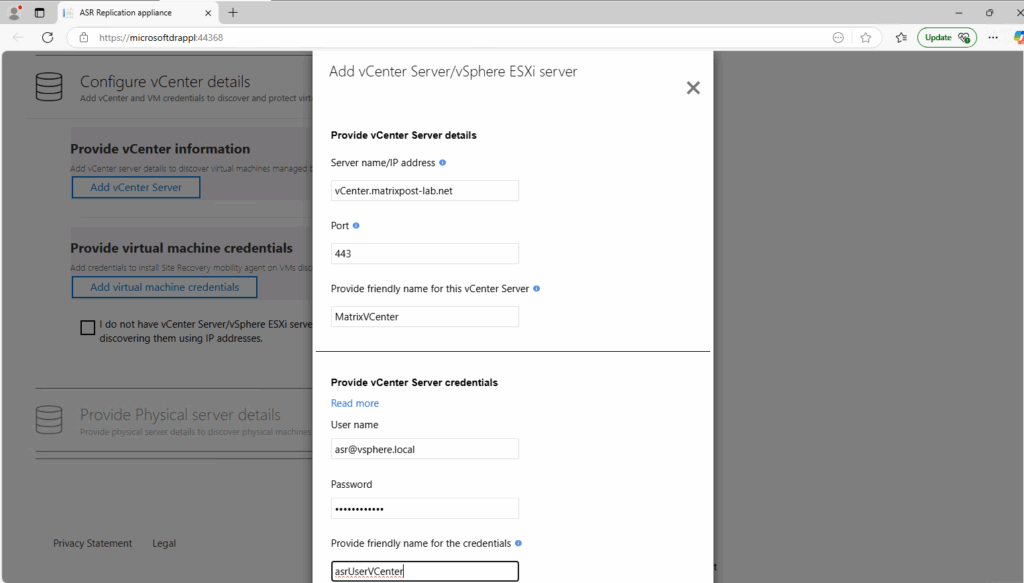The height and width of the screenshot is (583, 1024).
Task: Click Provide virtual machine credentials heading
Action: click(182, 248)
